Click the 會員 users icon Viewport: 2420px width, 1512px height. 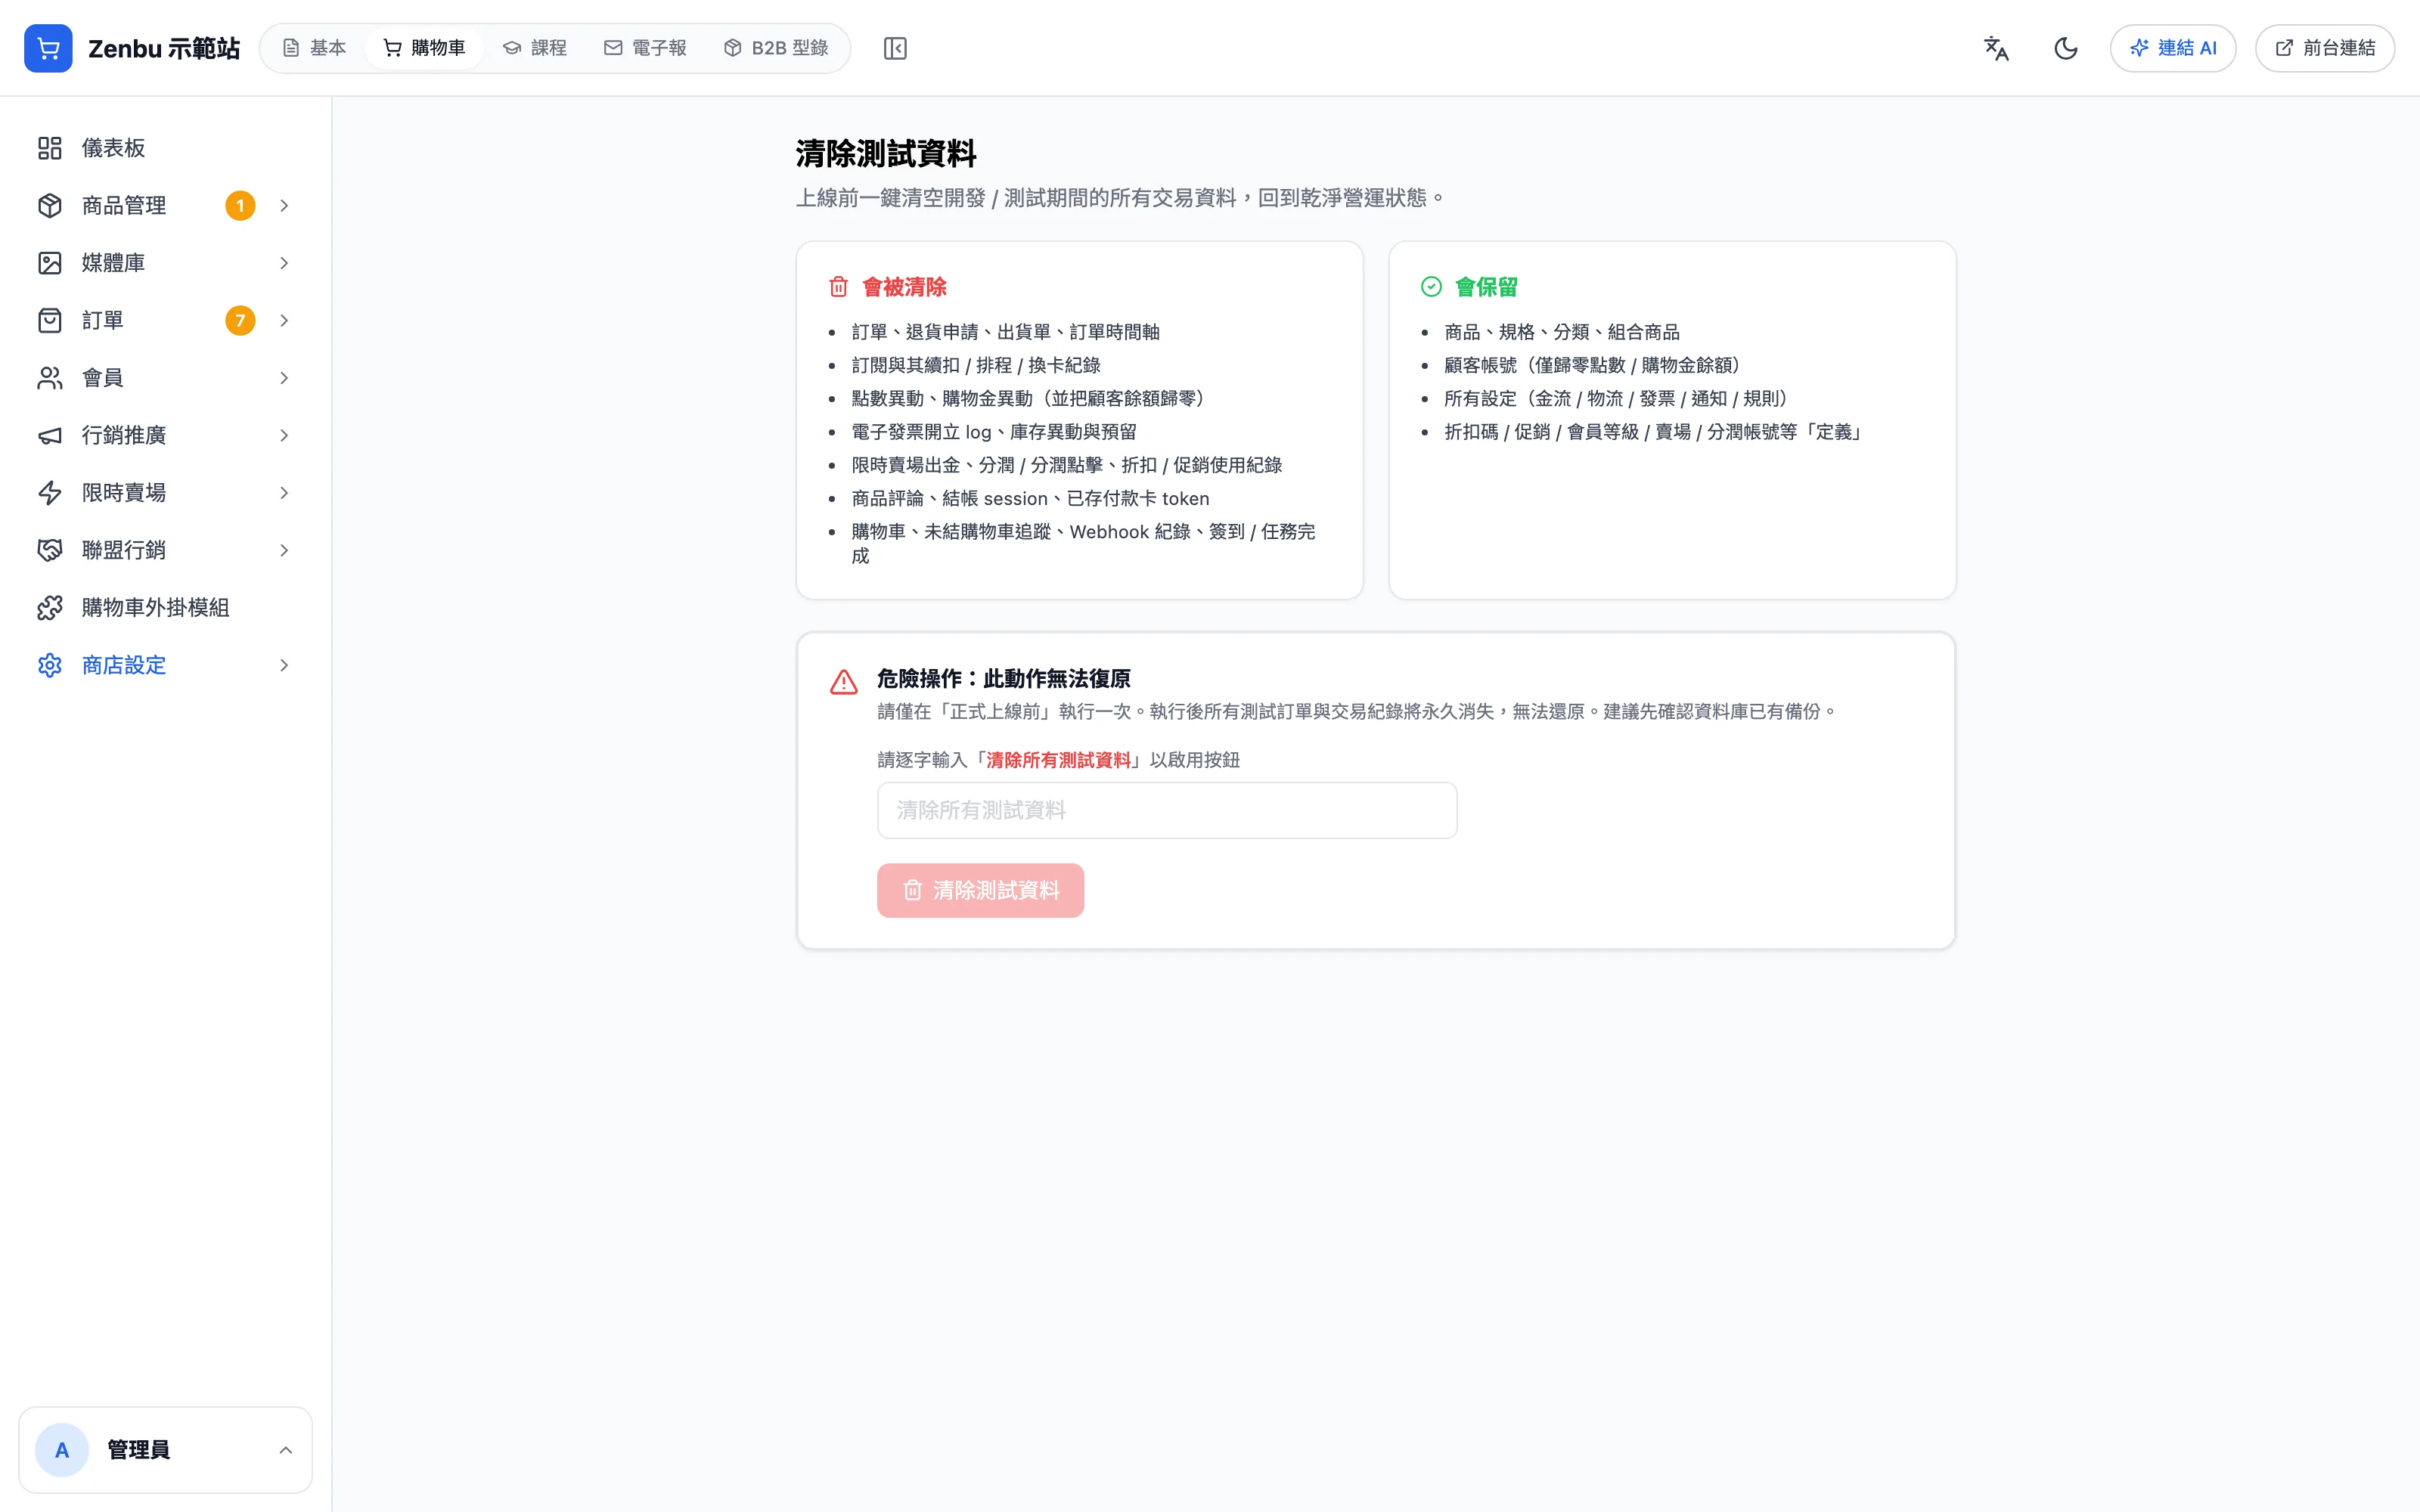(x=50, y=378)
